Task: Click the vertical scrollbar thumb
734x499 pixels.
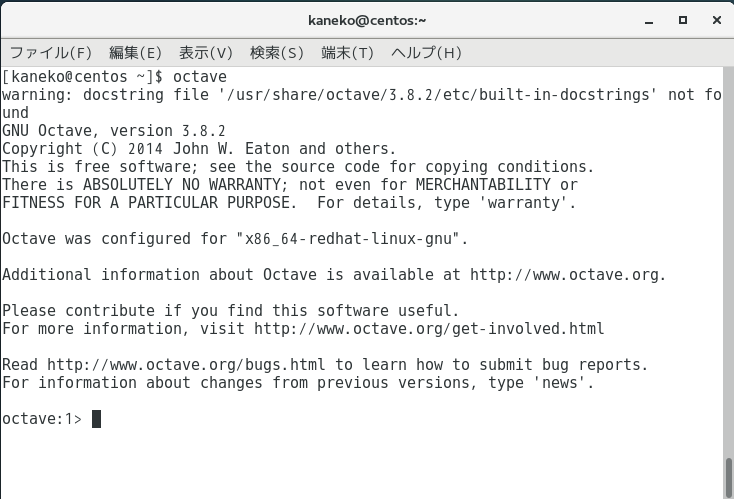Action: (x=728, y=477)
